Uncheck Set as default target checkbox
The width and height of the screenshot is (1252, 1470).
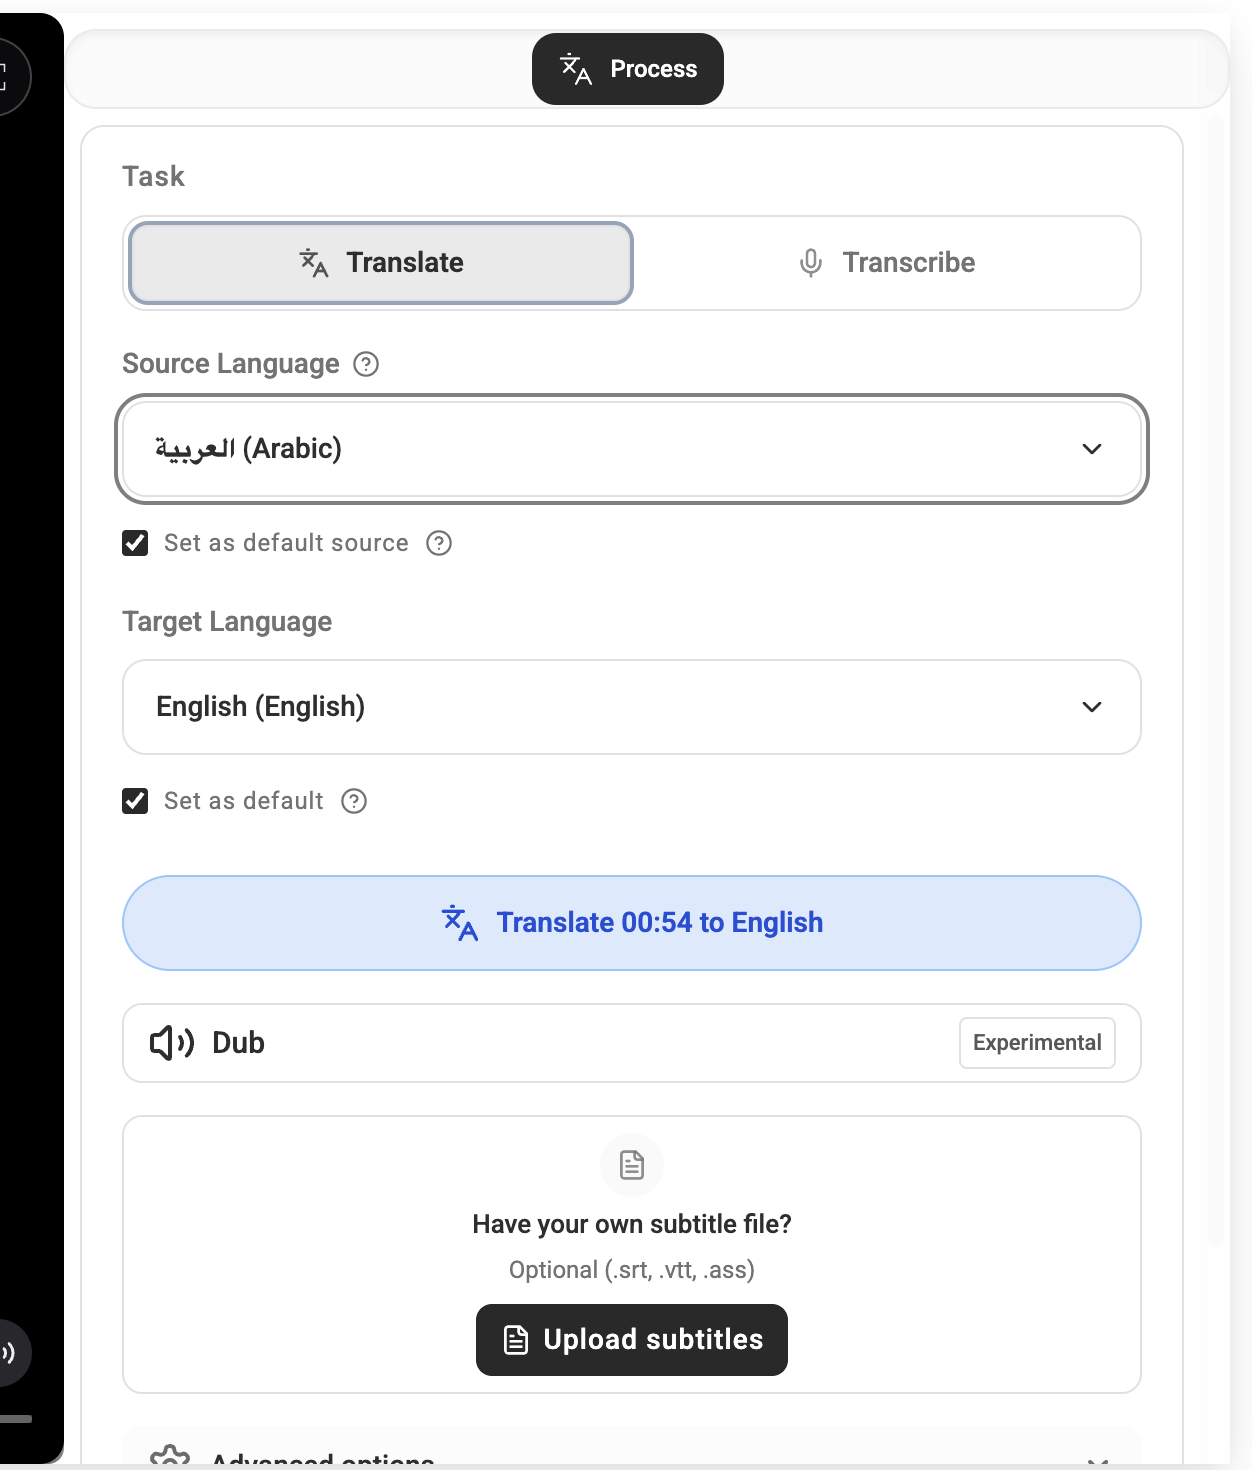click(135, 801)
